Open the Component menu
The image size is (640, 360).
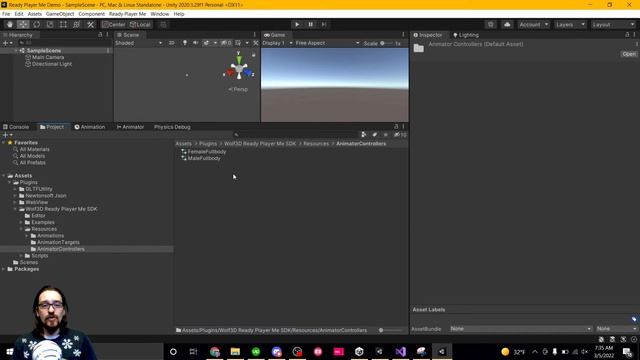(x=91, y=14)
